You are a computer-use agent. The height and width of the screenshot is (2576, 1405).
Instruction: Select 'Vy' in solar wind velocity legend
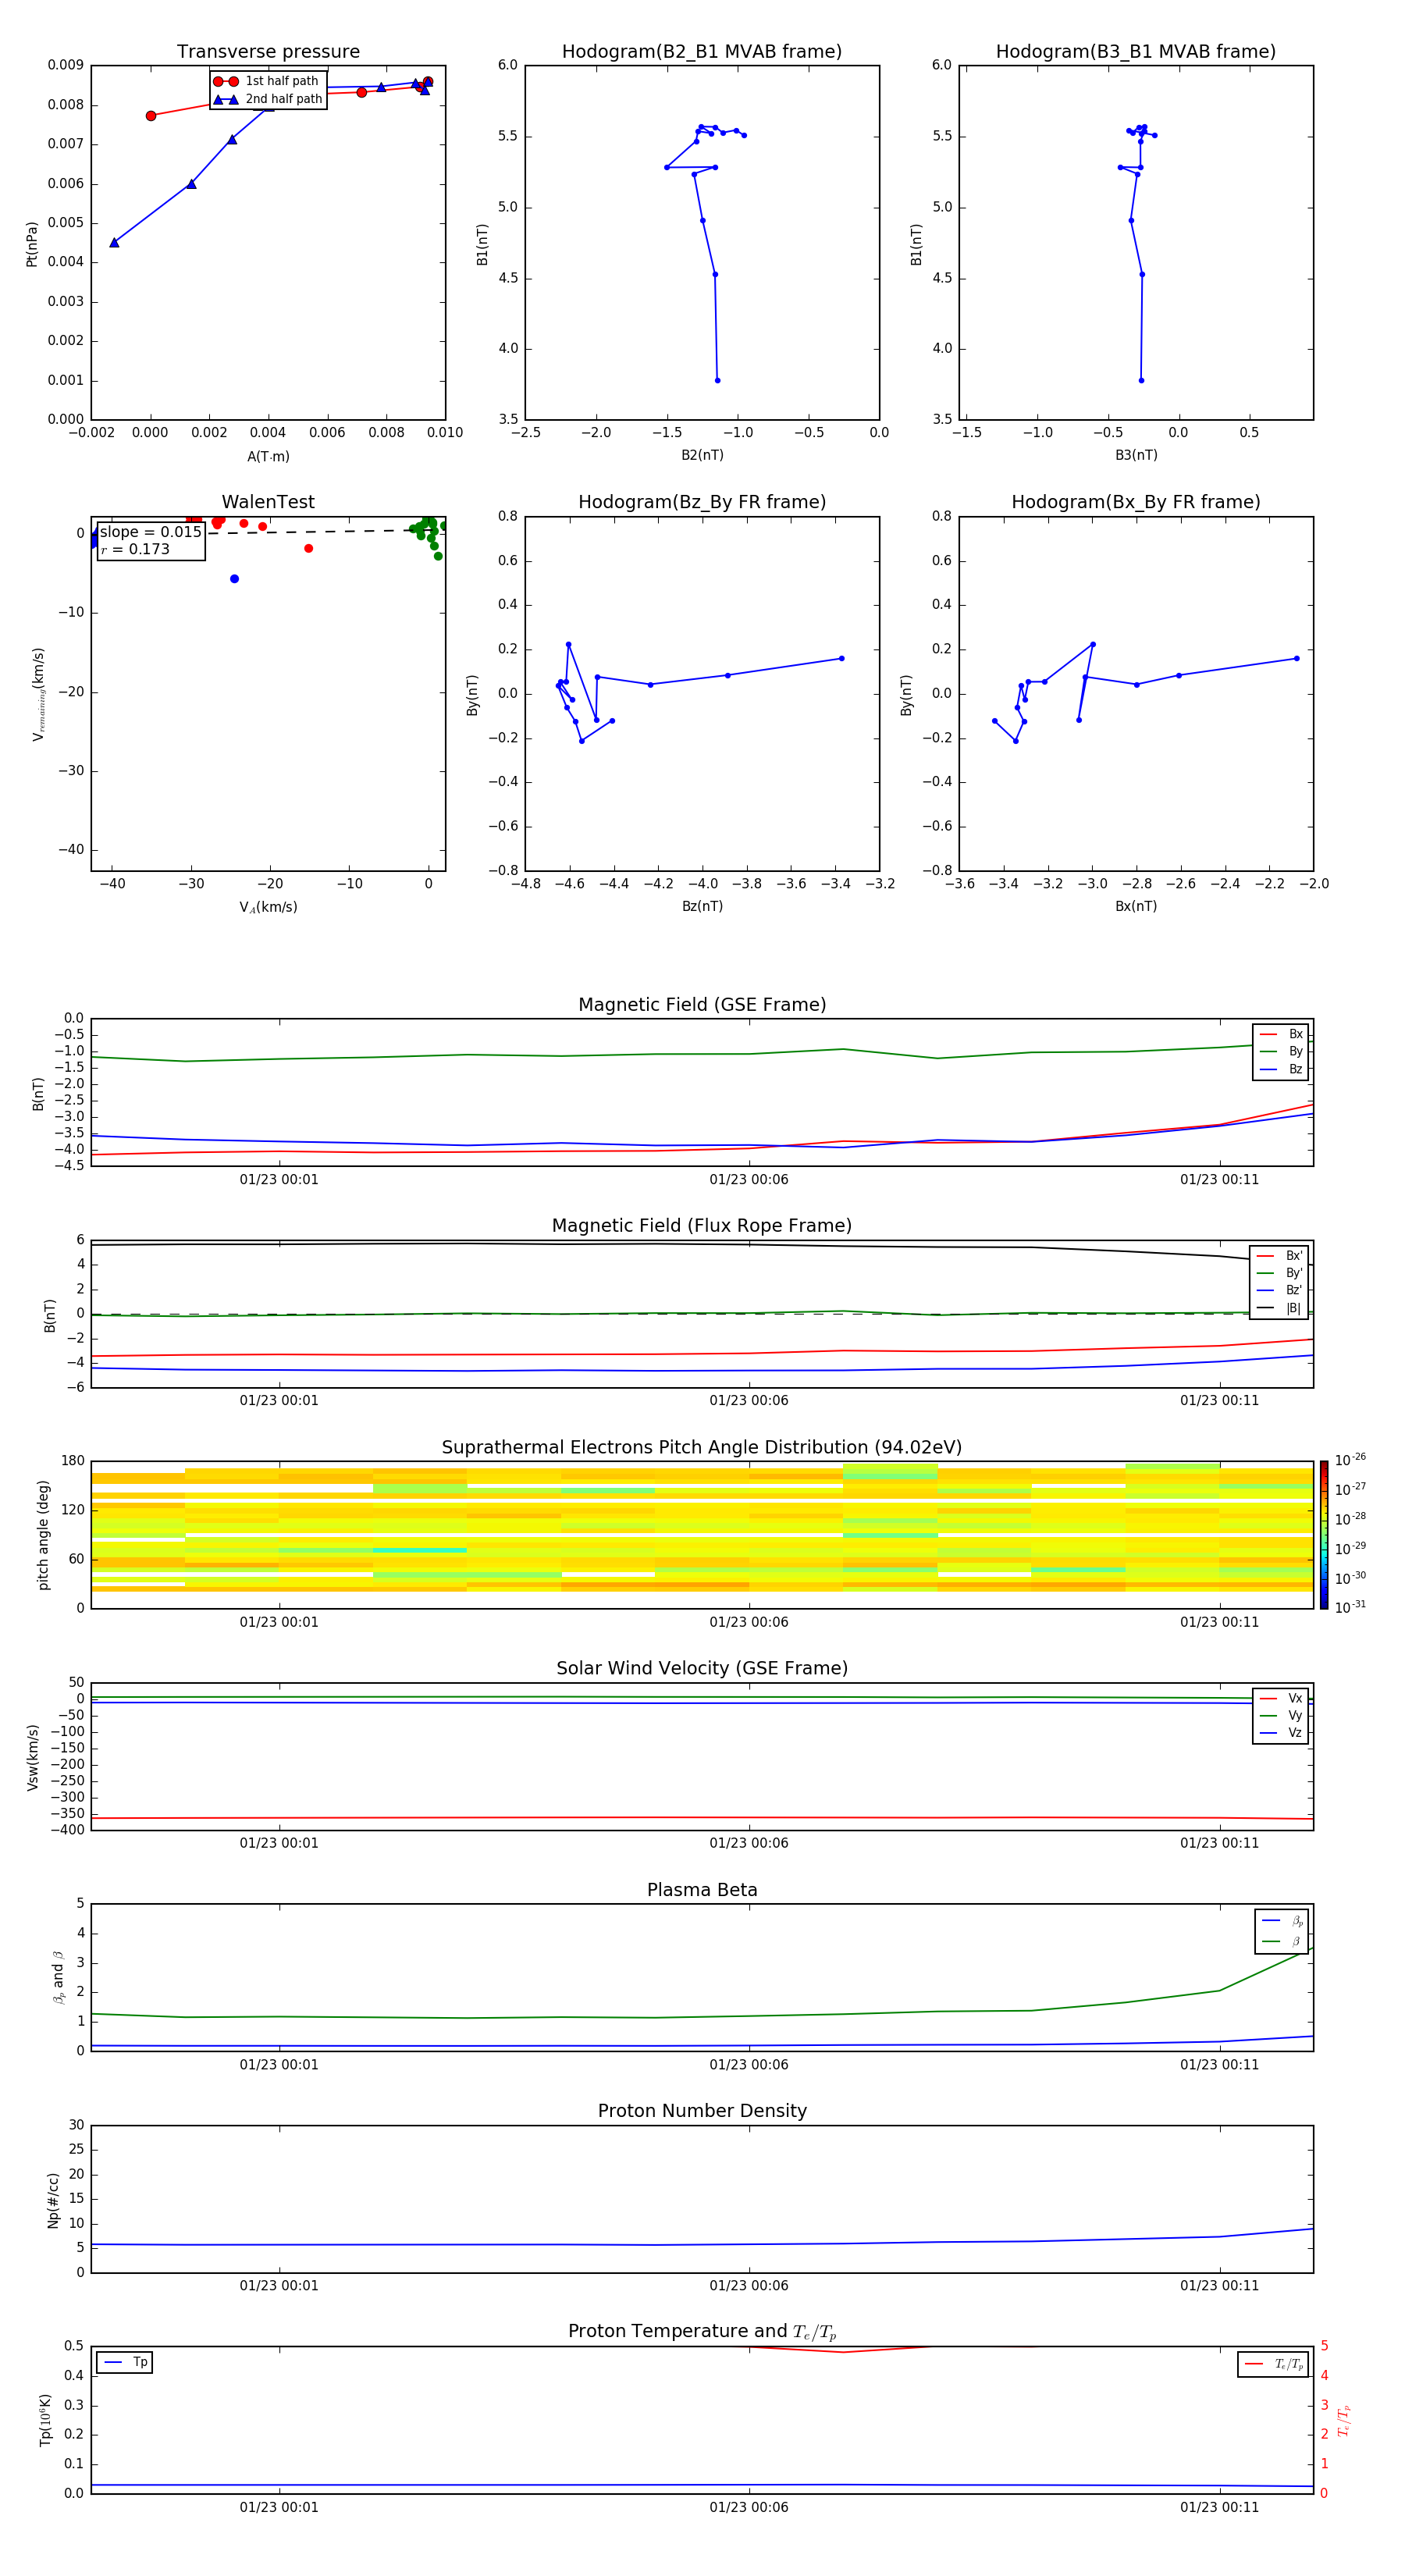tap(1281, 1716)
